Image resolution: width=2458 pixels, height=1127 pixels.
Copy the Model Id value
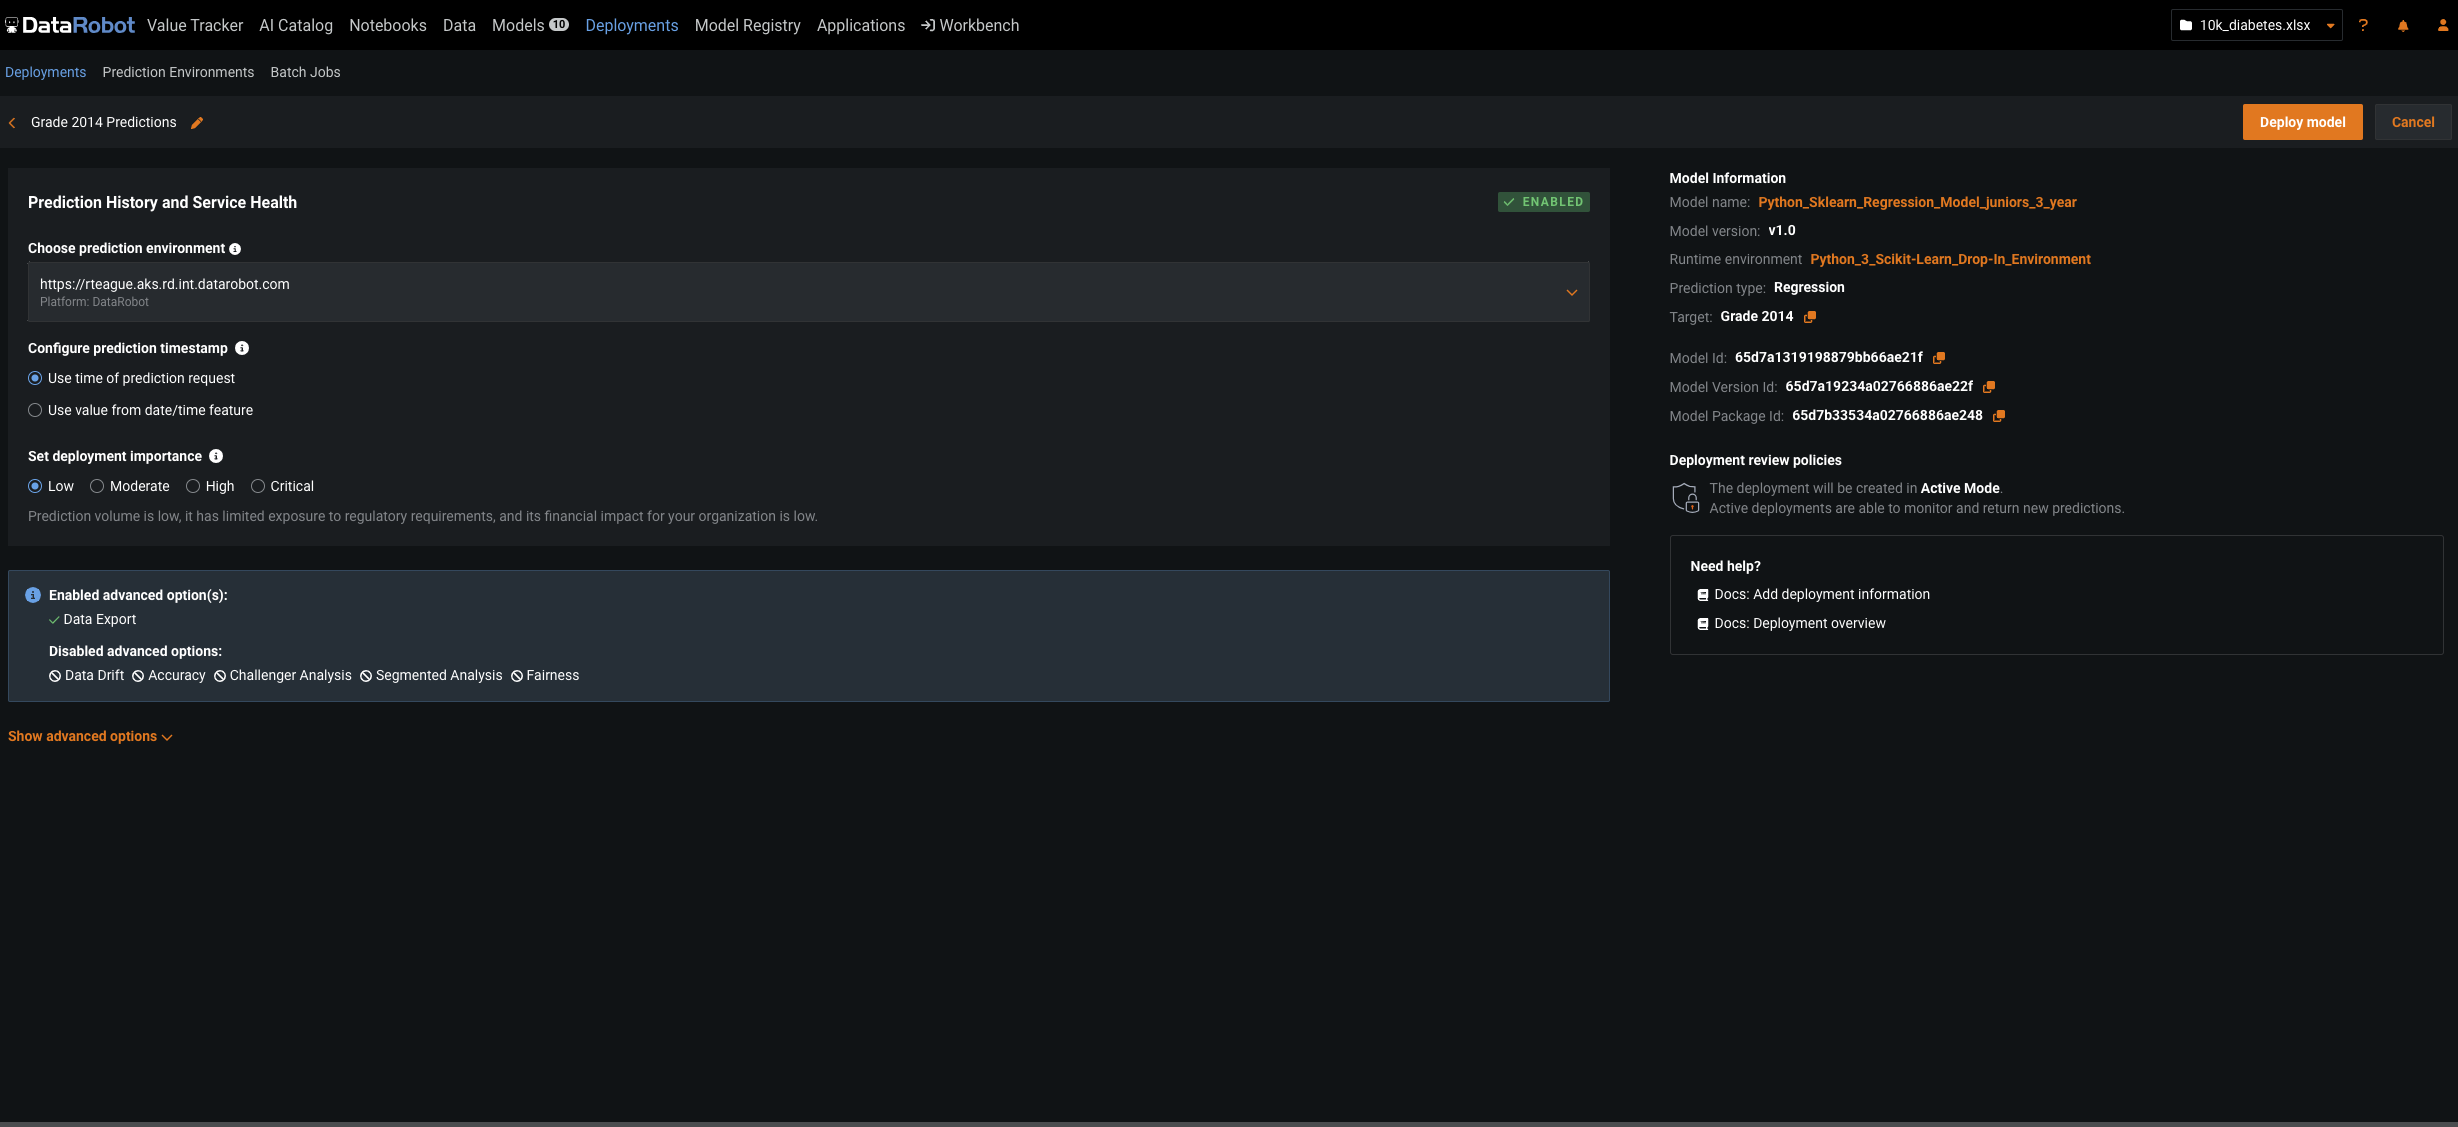1939,358
